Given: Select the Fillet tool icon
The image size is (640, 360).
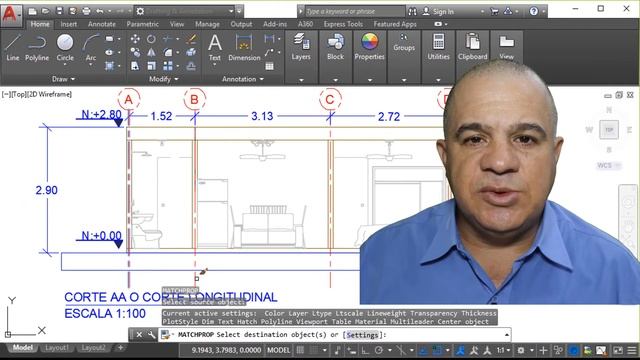Looking at the screenshot, I should pyautogui.click(x=168, y=52).
